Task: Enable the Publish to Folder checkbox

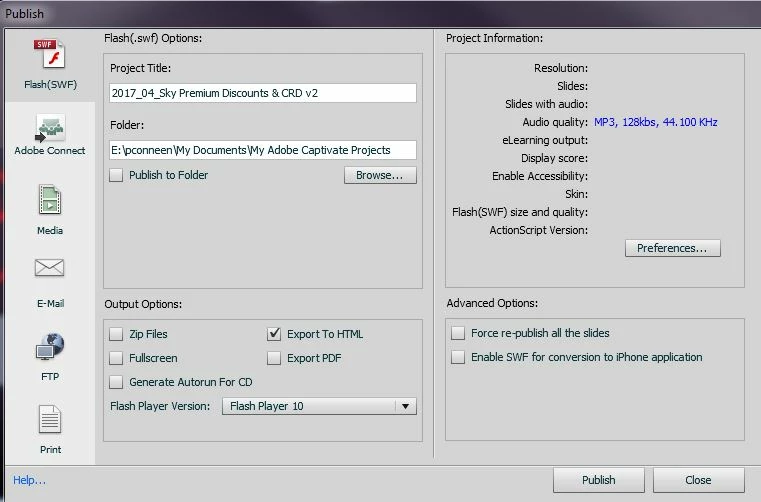Action: [116, 175]
